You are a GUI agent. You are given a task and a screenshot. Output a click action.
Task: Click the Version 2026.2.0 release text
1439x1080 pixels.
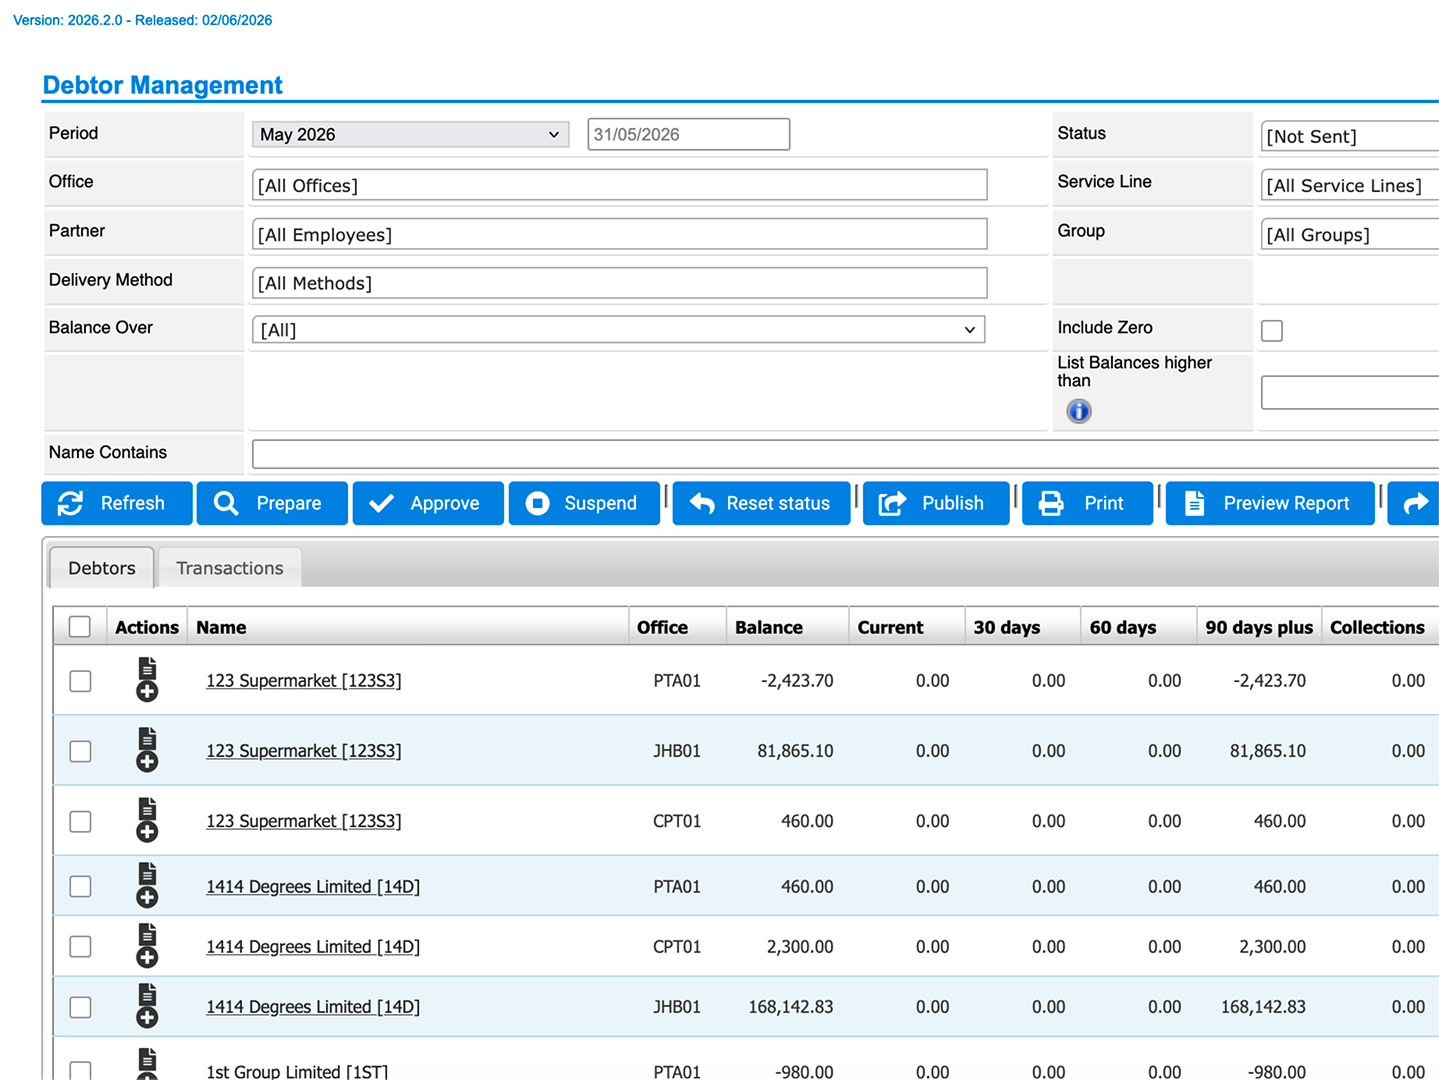point(142,20)
